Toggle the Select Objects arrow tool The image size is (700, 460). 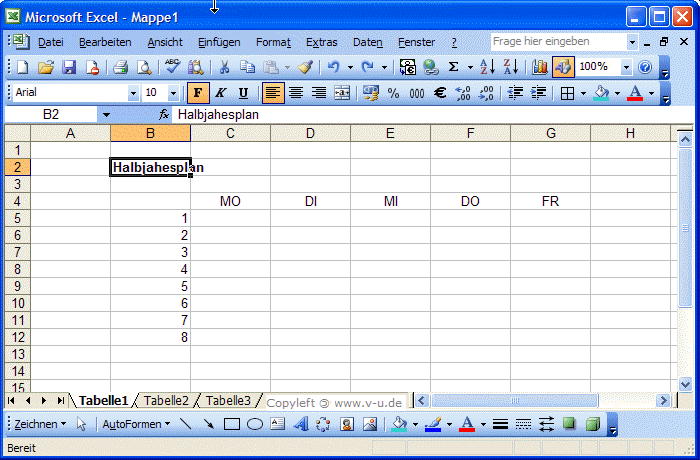[x=82, y=424]
